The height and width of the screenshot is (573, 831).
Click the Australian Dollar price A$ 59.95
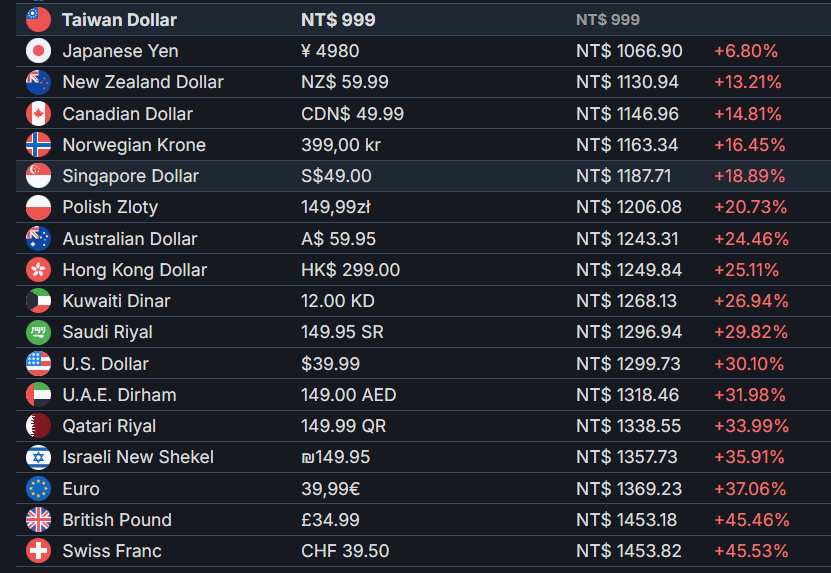click(338, 239)
